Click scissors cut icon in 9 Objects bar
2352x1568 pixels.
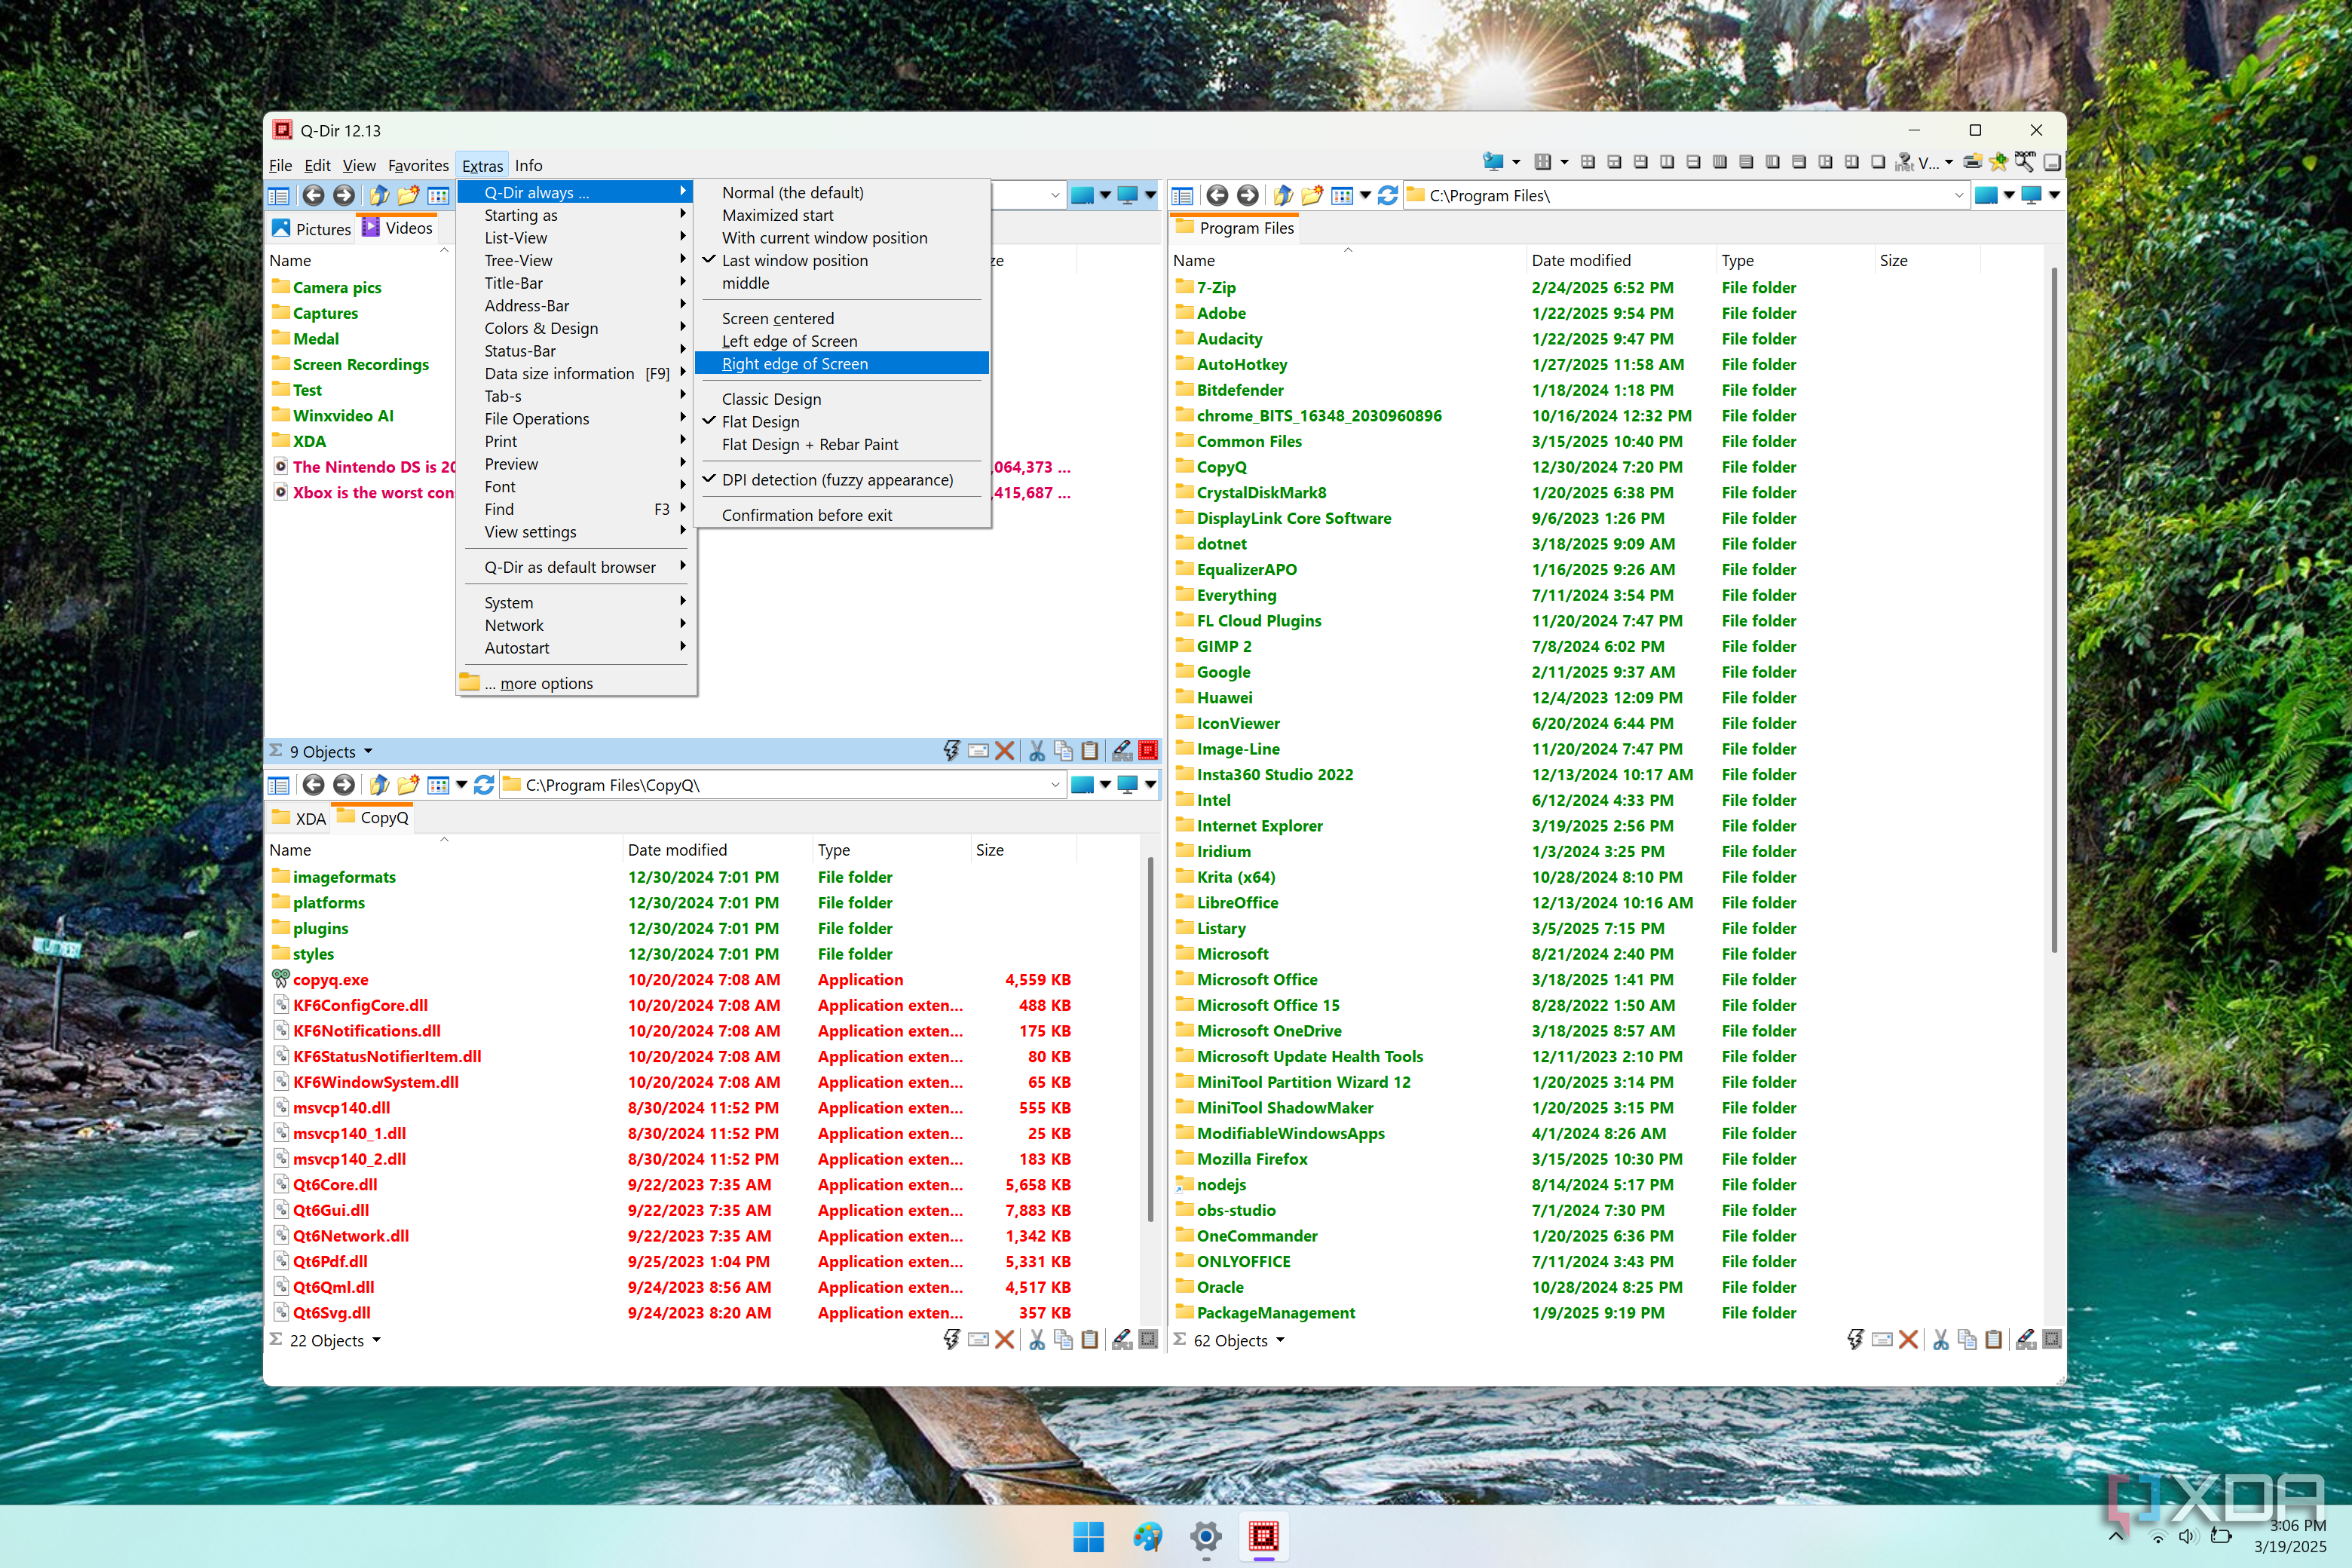(x=1037, y=751)
